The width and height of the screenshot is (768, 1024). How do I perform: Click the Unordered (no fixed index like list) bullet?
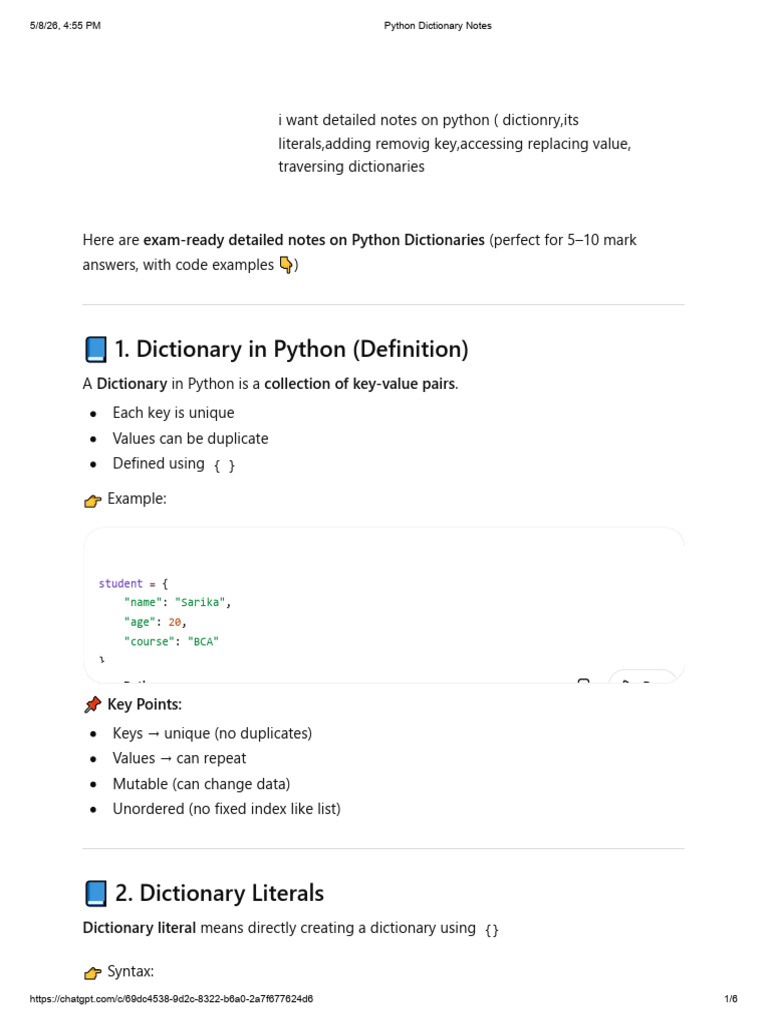pyautogui.click(x=227, y=809)
